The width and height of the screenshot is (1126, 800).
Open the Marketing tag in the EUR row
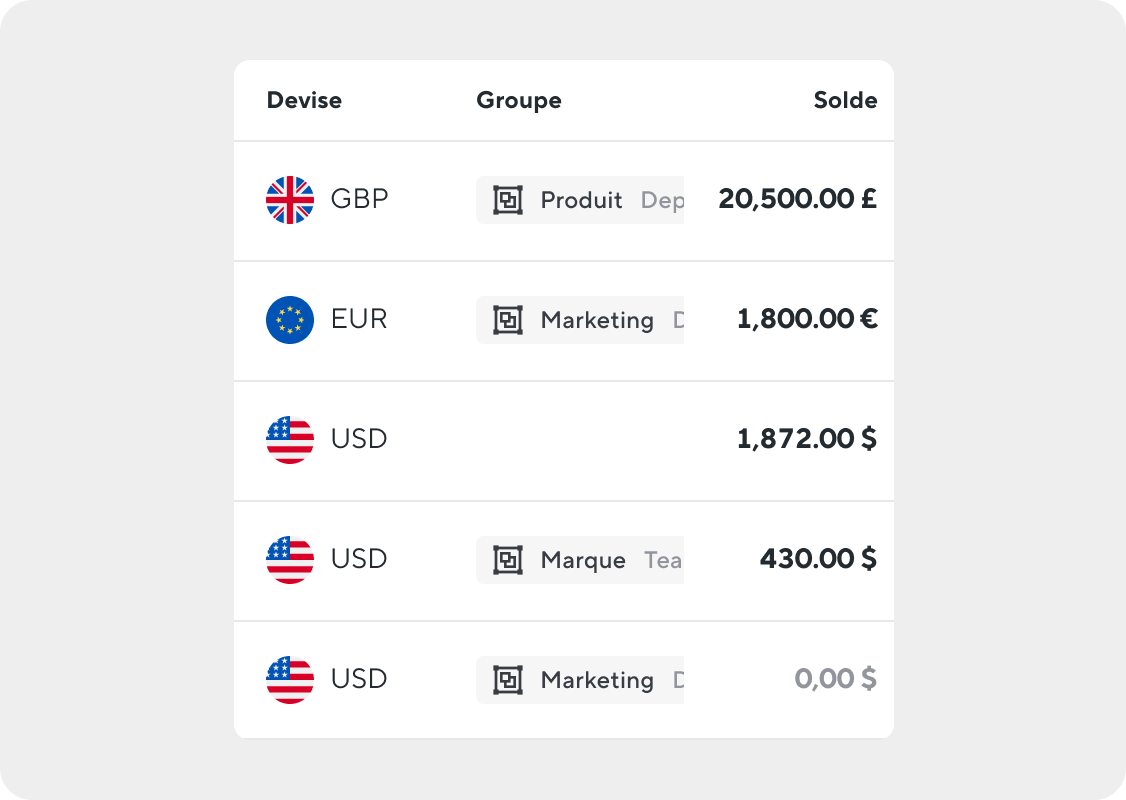(x=580, y=320)
